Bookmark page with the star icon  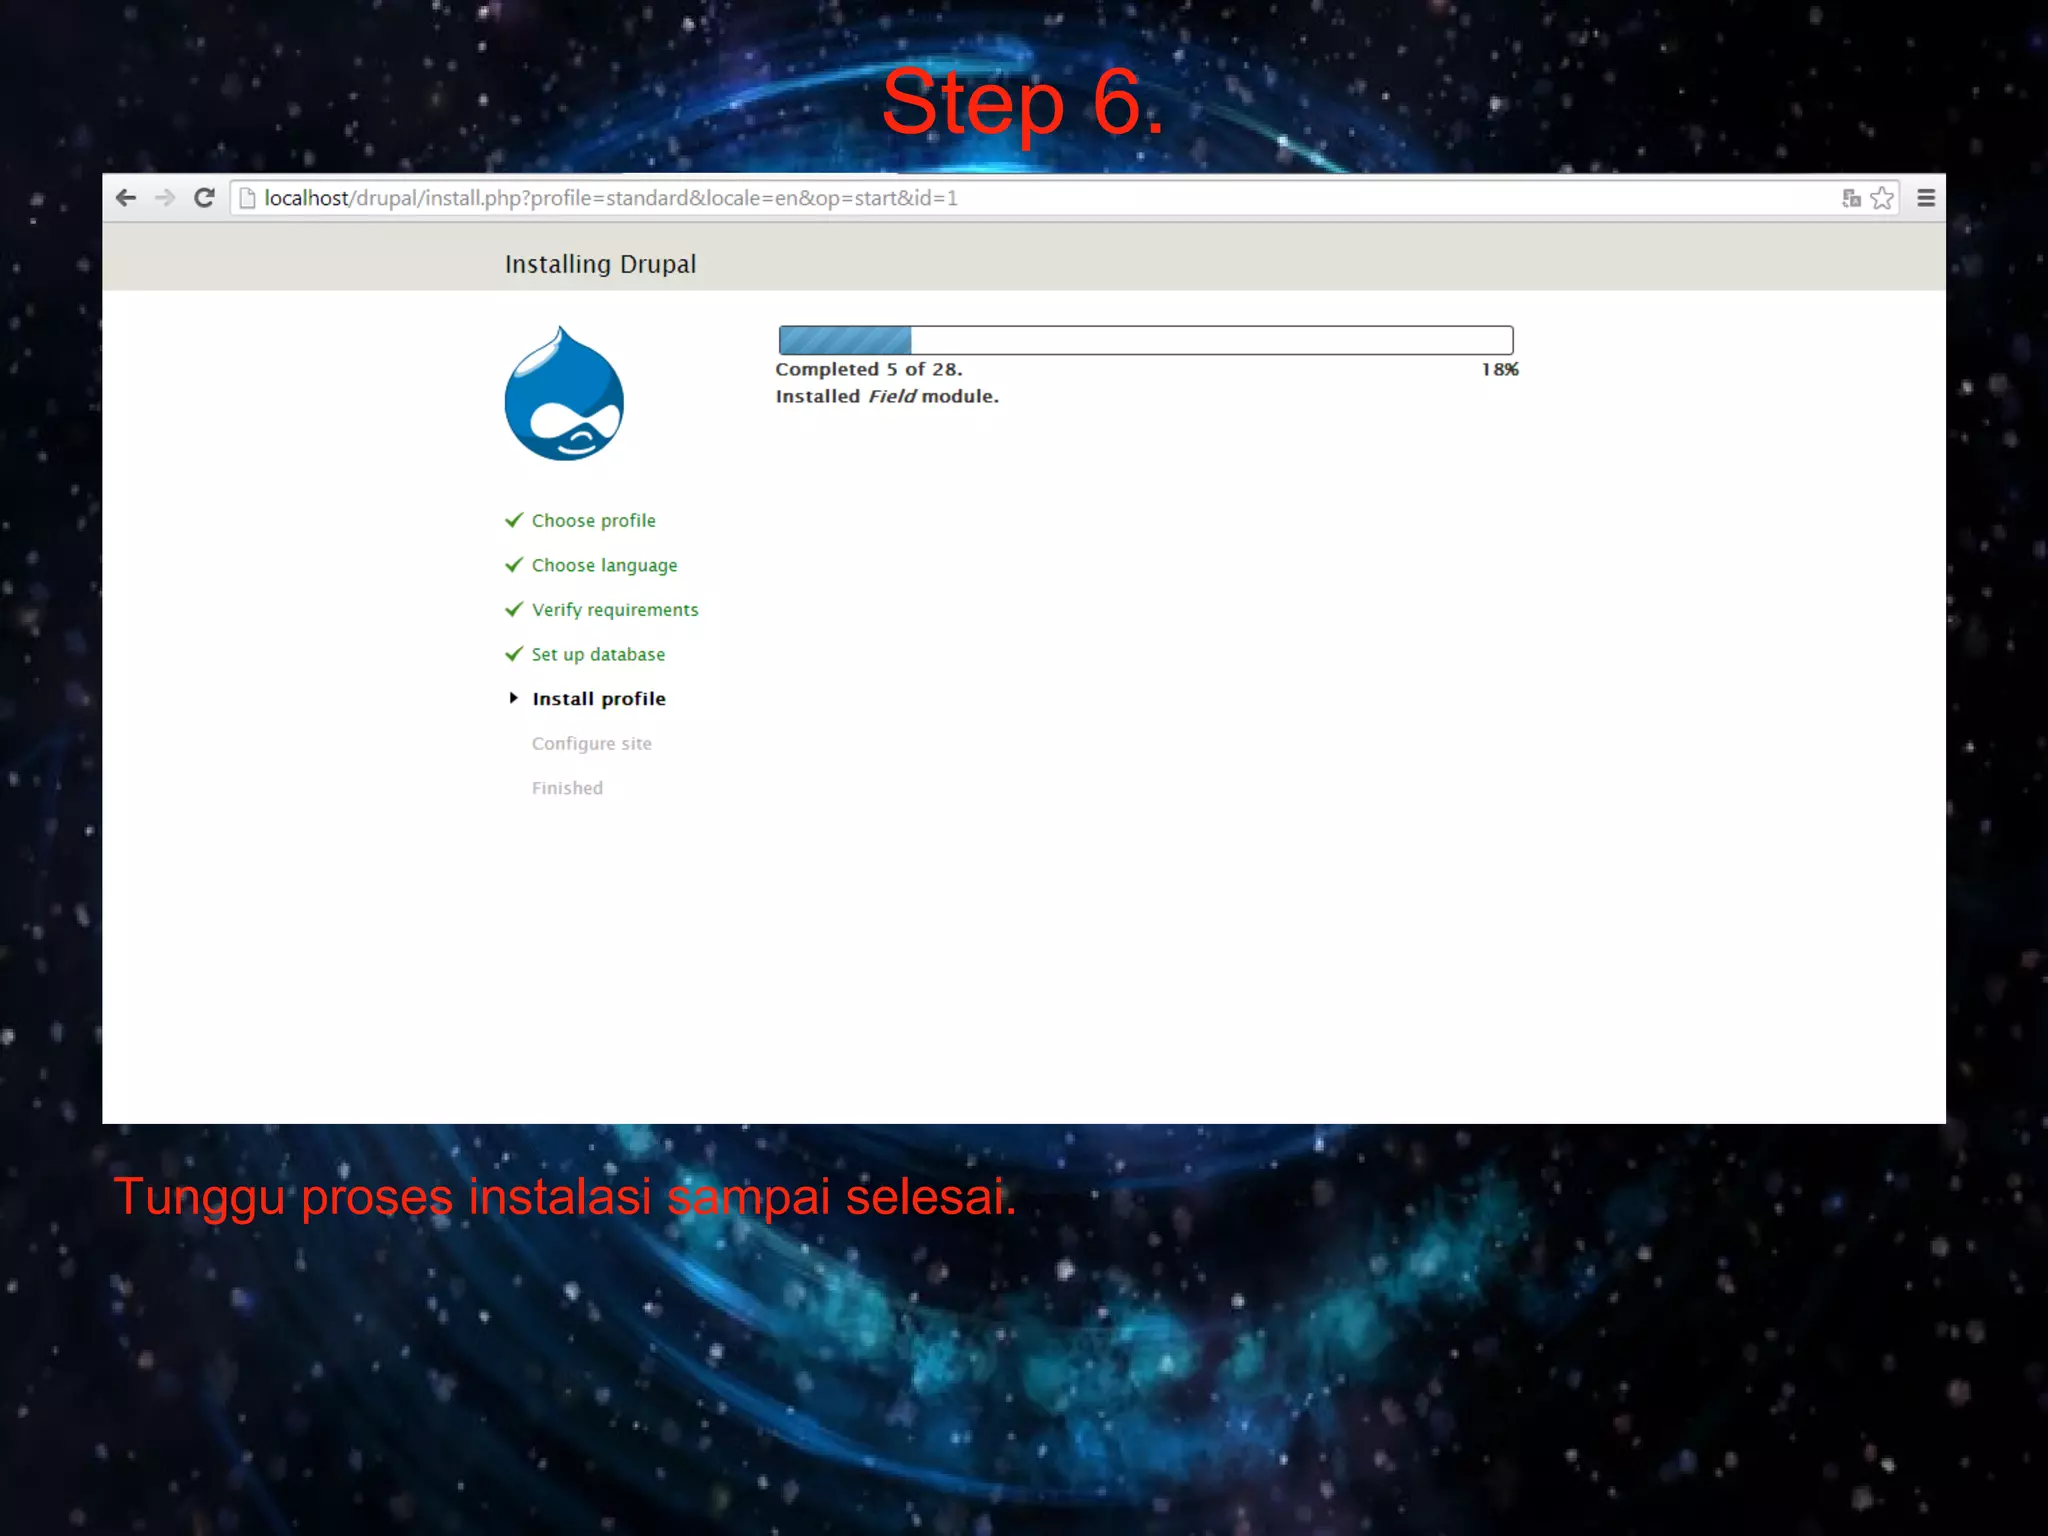point(1882,198)
